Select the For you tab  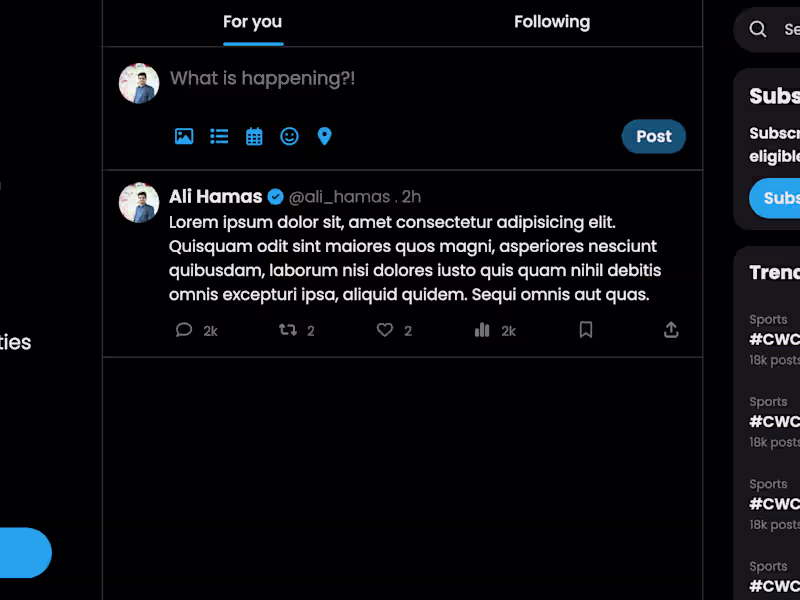252,21
